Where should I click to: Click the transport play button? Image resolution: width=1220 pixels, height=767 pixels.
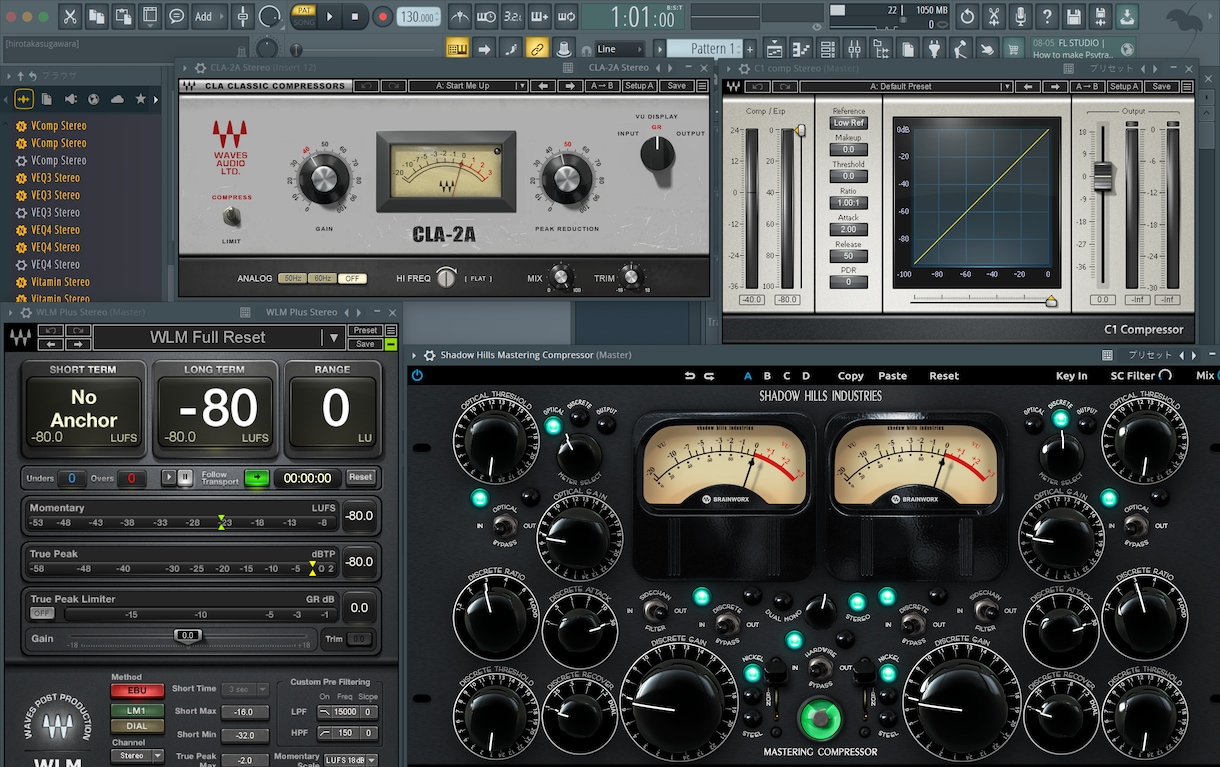[330, 16]
